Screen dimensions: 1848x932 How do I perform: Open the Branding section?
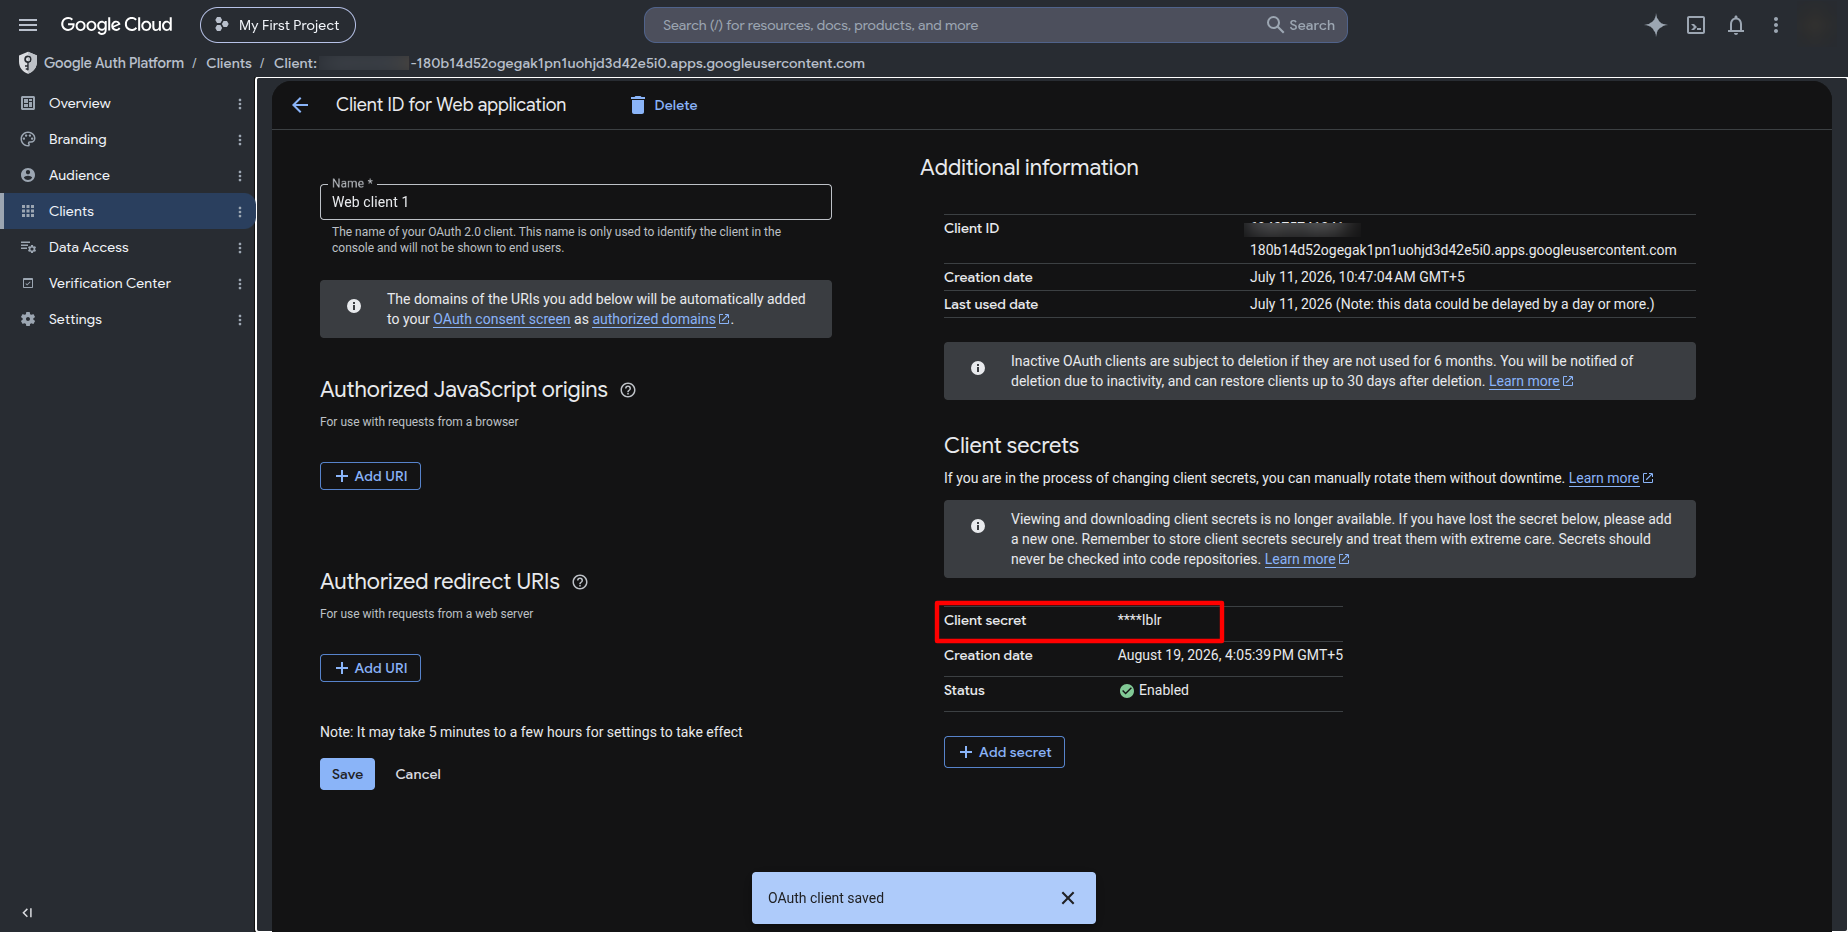(77, 139)
